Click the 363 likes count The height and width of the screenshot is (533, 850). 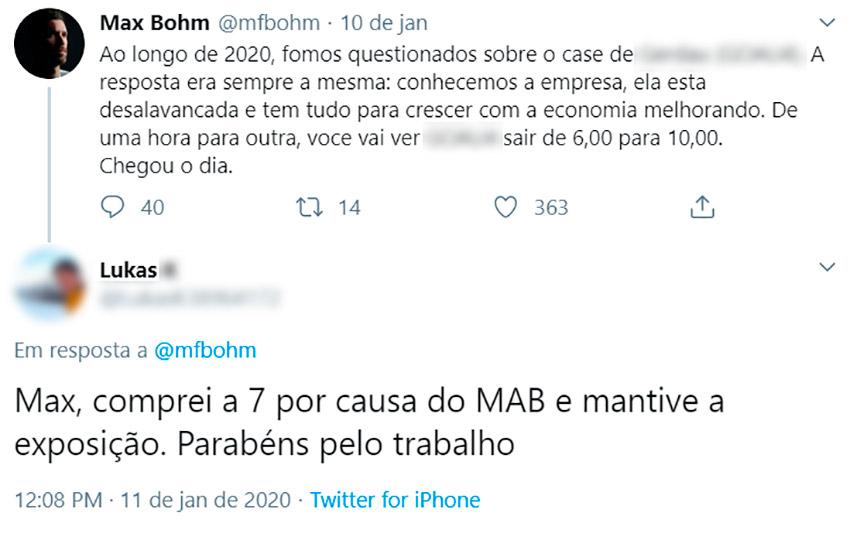[x=551, y=208]
